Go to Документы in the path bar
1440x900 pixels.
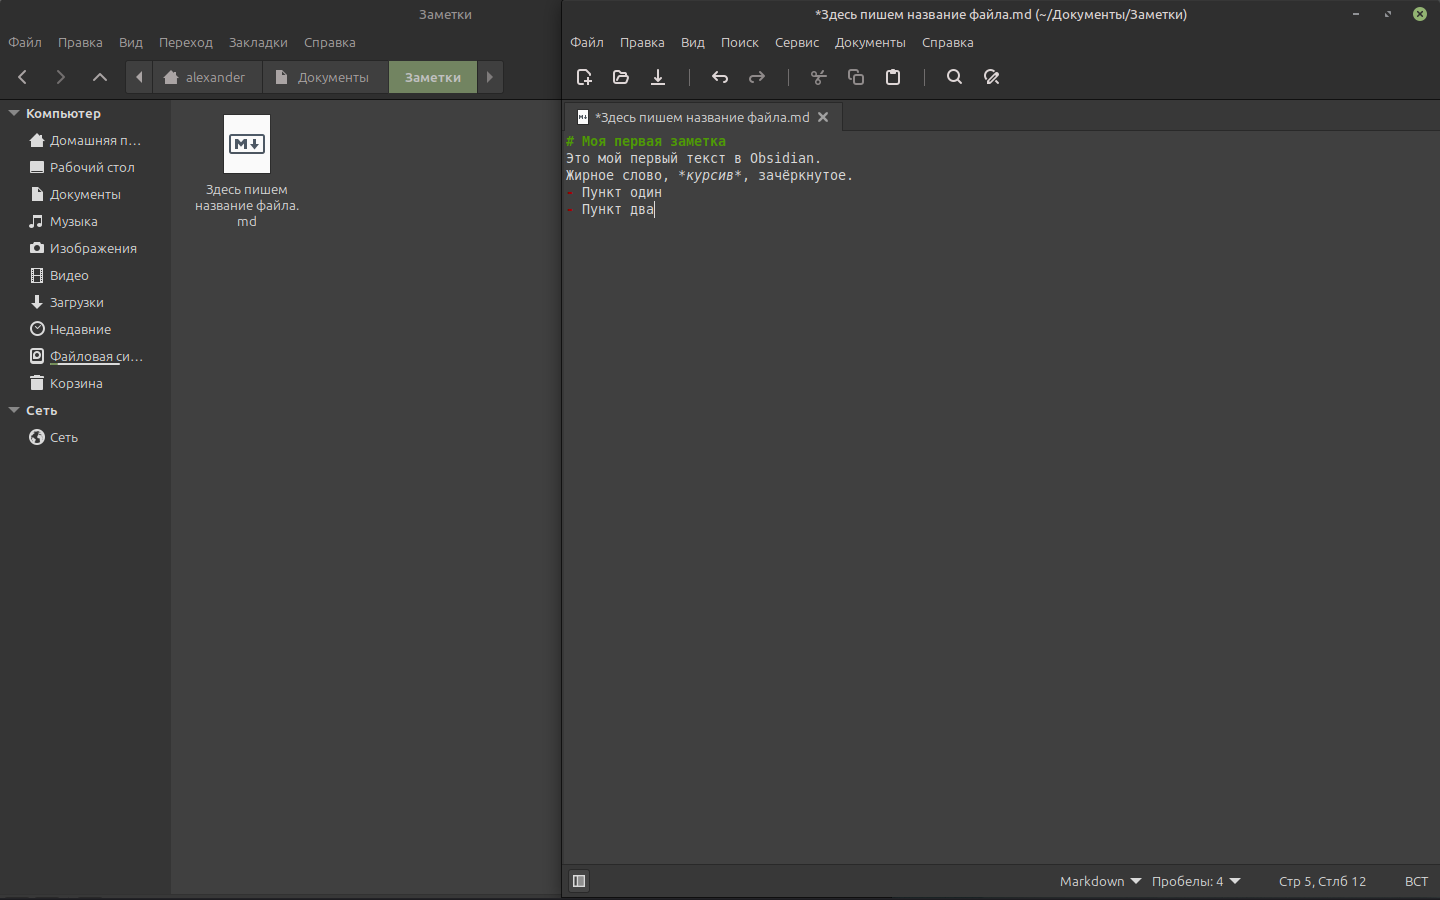click(x=324, y=77)
